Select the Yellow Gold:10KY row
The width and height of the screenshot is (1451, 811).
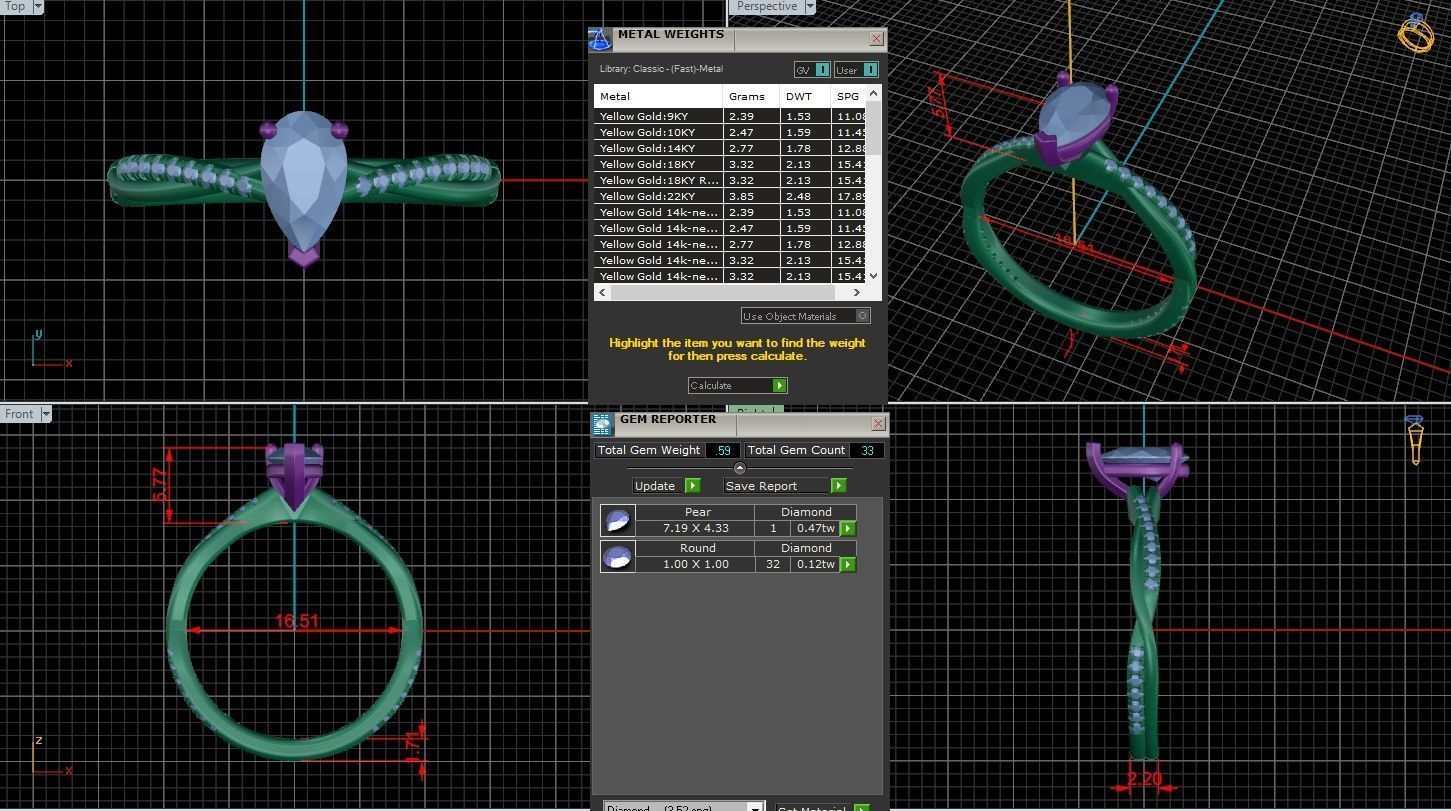point(730,132)
